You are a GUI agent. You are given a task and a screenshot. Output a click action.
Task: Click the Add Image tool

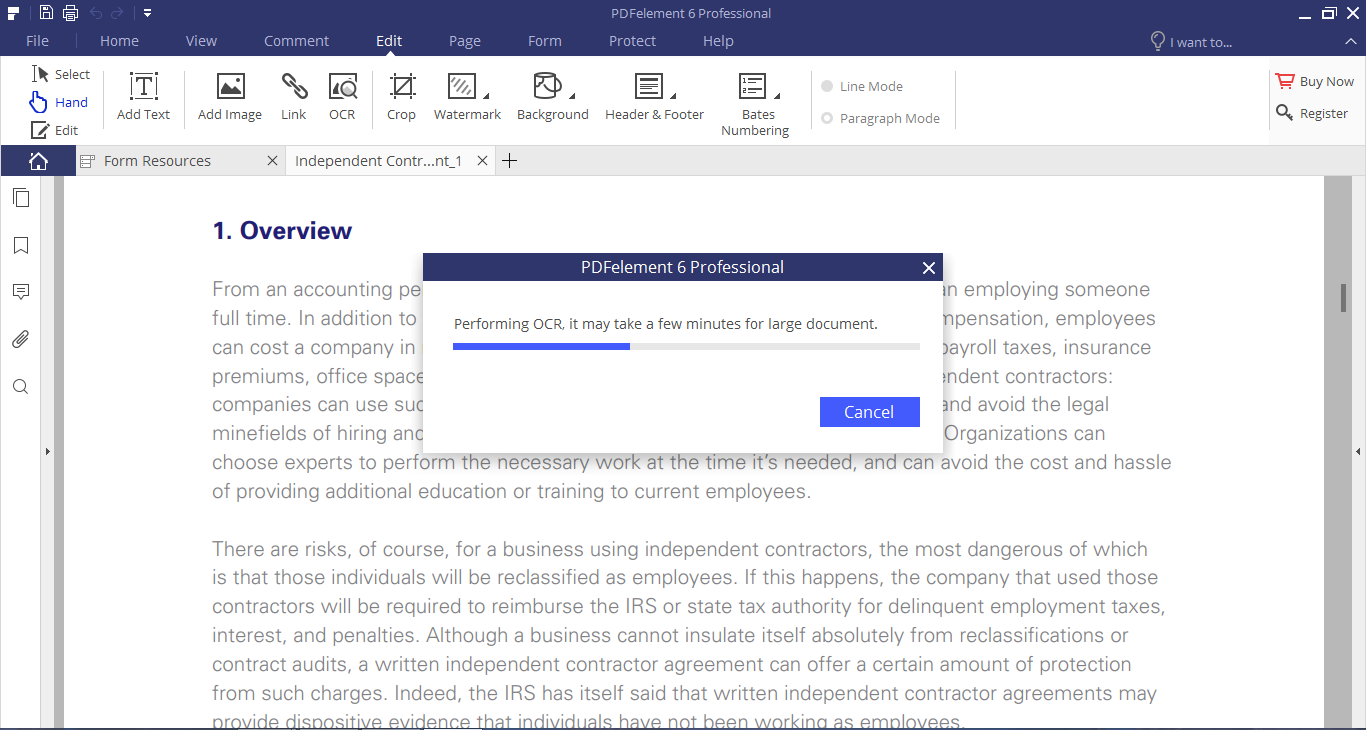[x=230, y=96]
